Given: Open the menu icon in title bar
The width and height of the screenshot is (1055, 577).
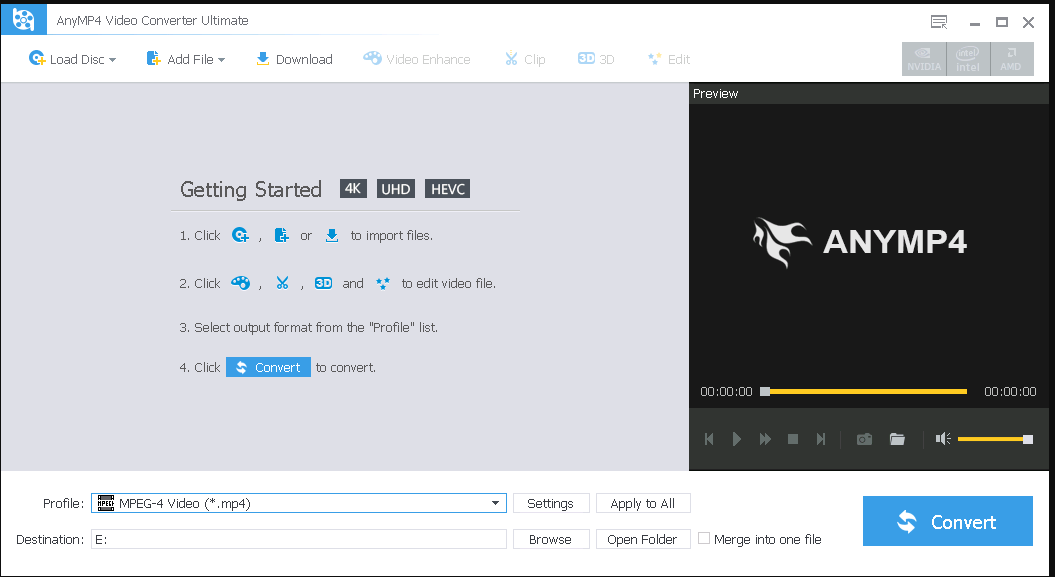Looking at the screenshot, I should click(939, 22).
